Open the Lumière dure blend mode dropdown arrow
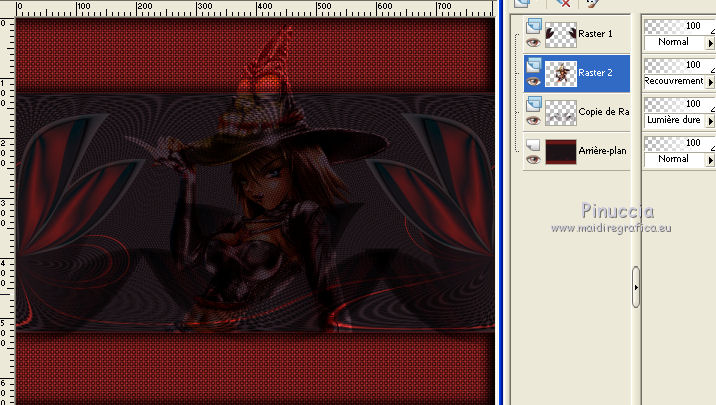716x405 pixels. 710,121
